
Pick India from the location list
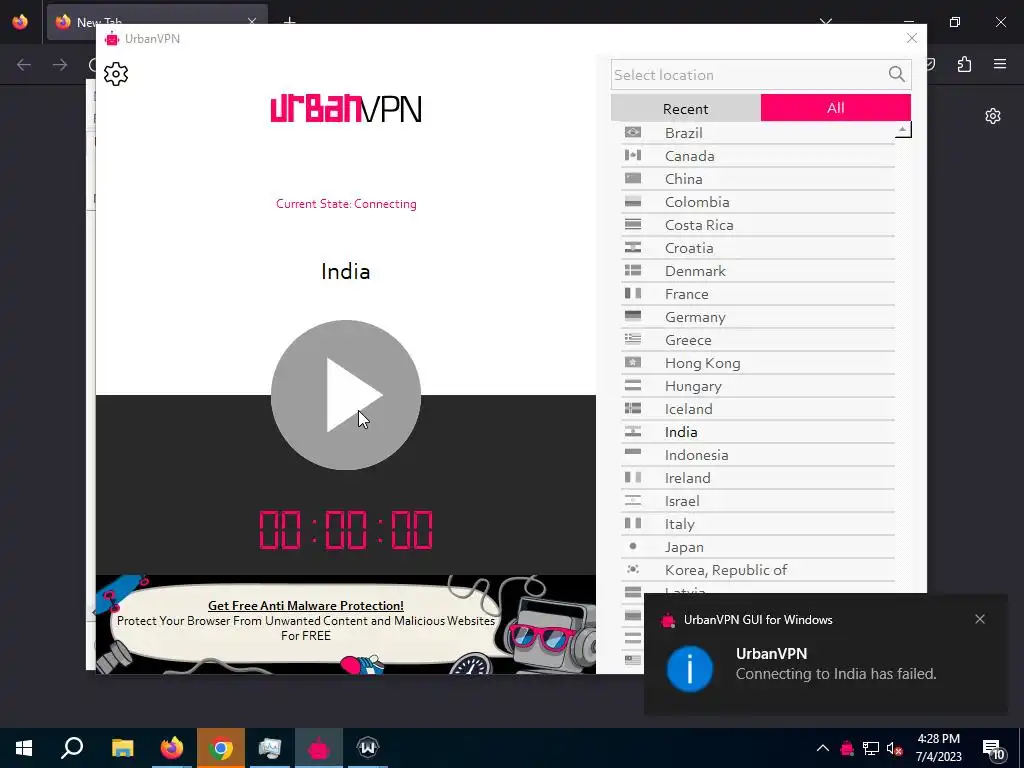click(x=758, y=432)
